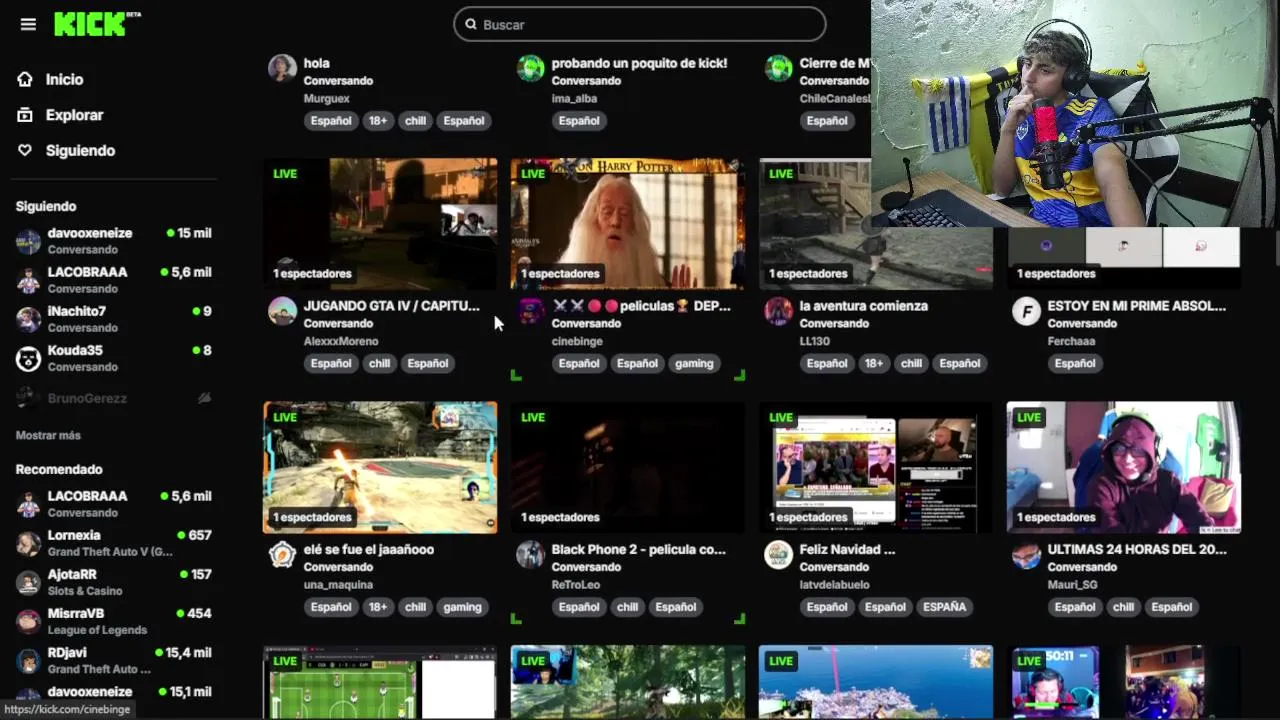Click 'JUGANDO GTA IV / CAPITU...' title
1280x720 pixels.
[x=392, y=306]
